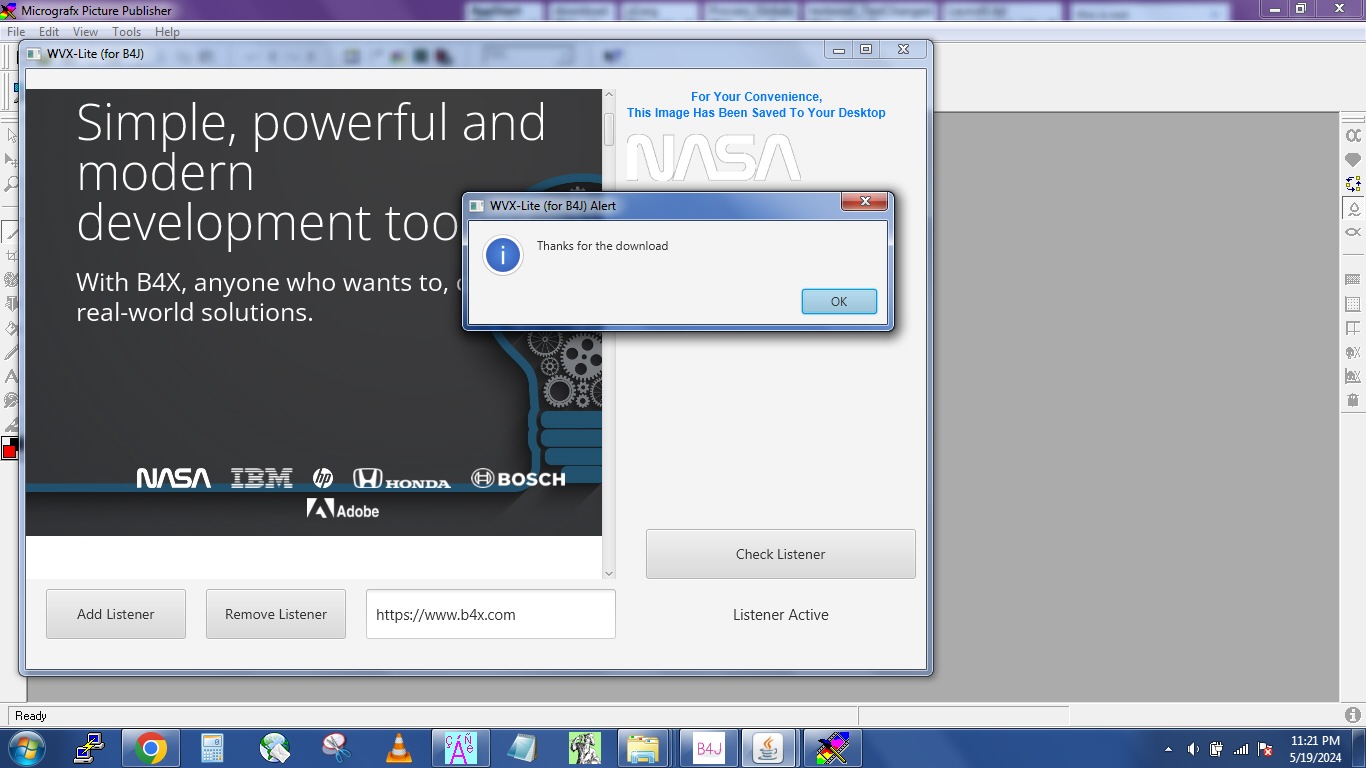Click the Action Center flag tray icon
The image size is (1366, 768).
(x=1265, y=749)
